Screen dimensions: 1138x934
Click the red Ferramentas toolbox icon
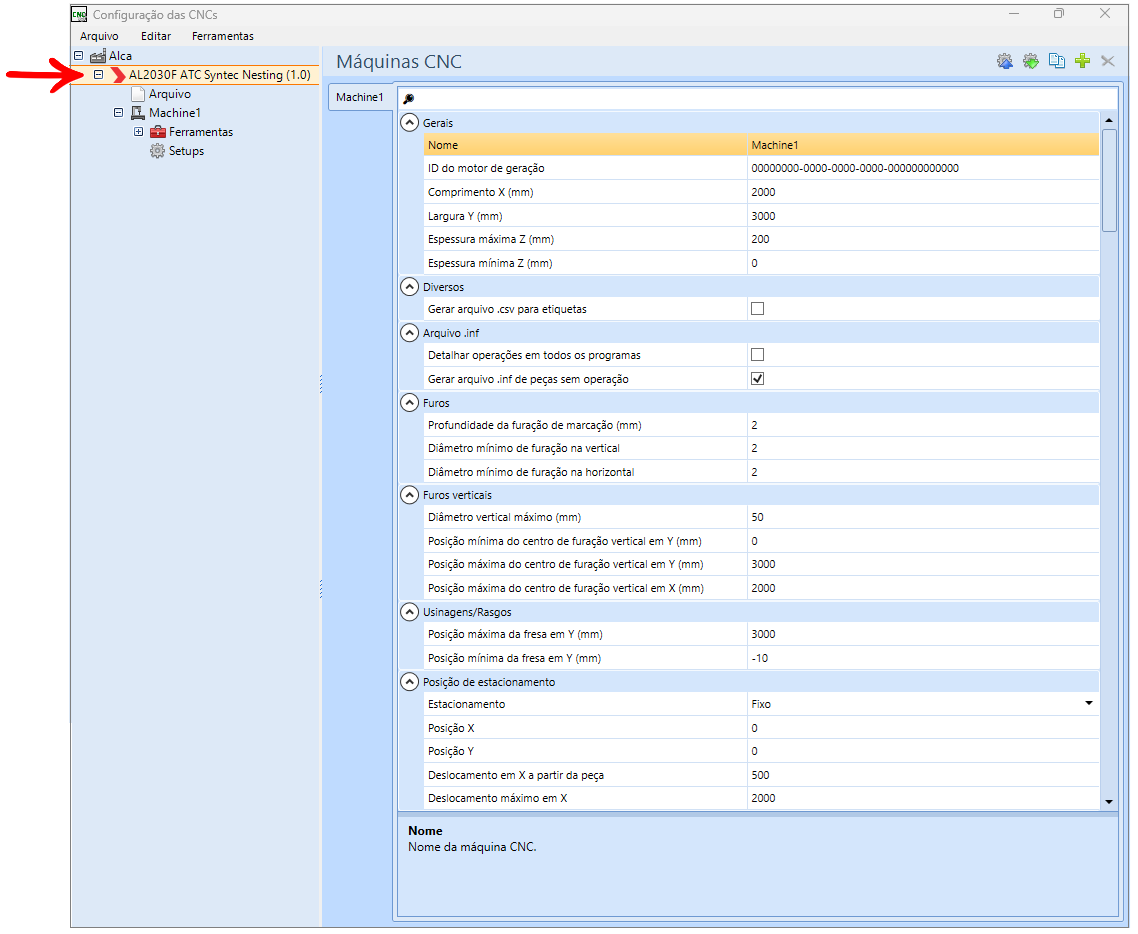click(x=157, y=132)
